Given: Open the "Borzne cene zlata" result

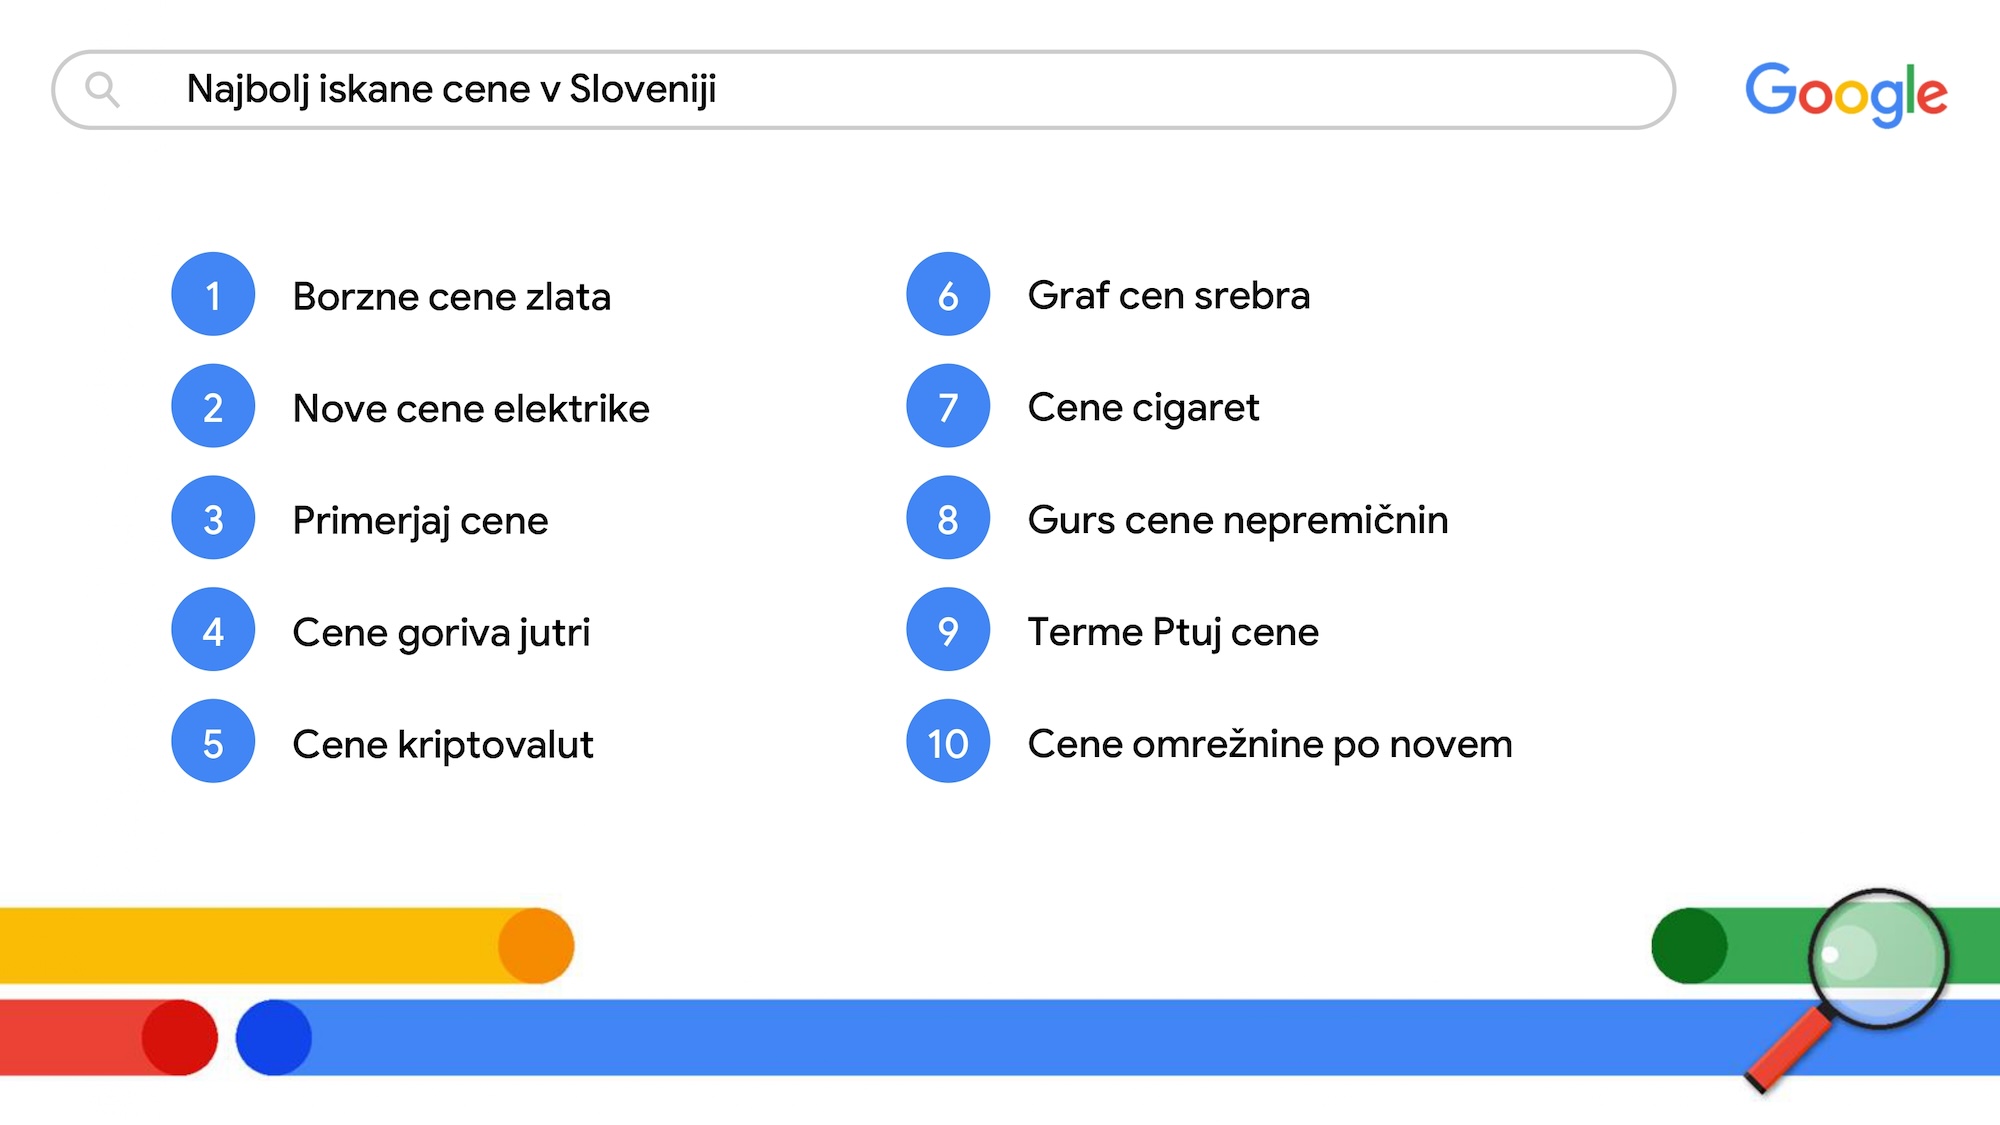Looking at the screenshot, I should tap(451, 297).
